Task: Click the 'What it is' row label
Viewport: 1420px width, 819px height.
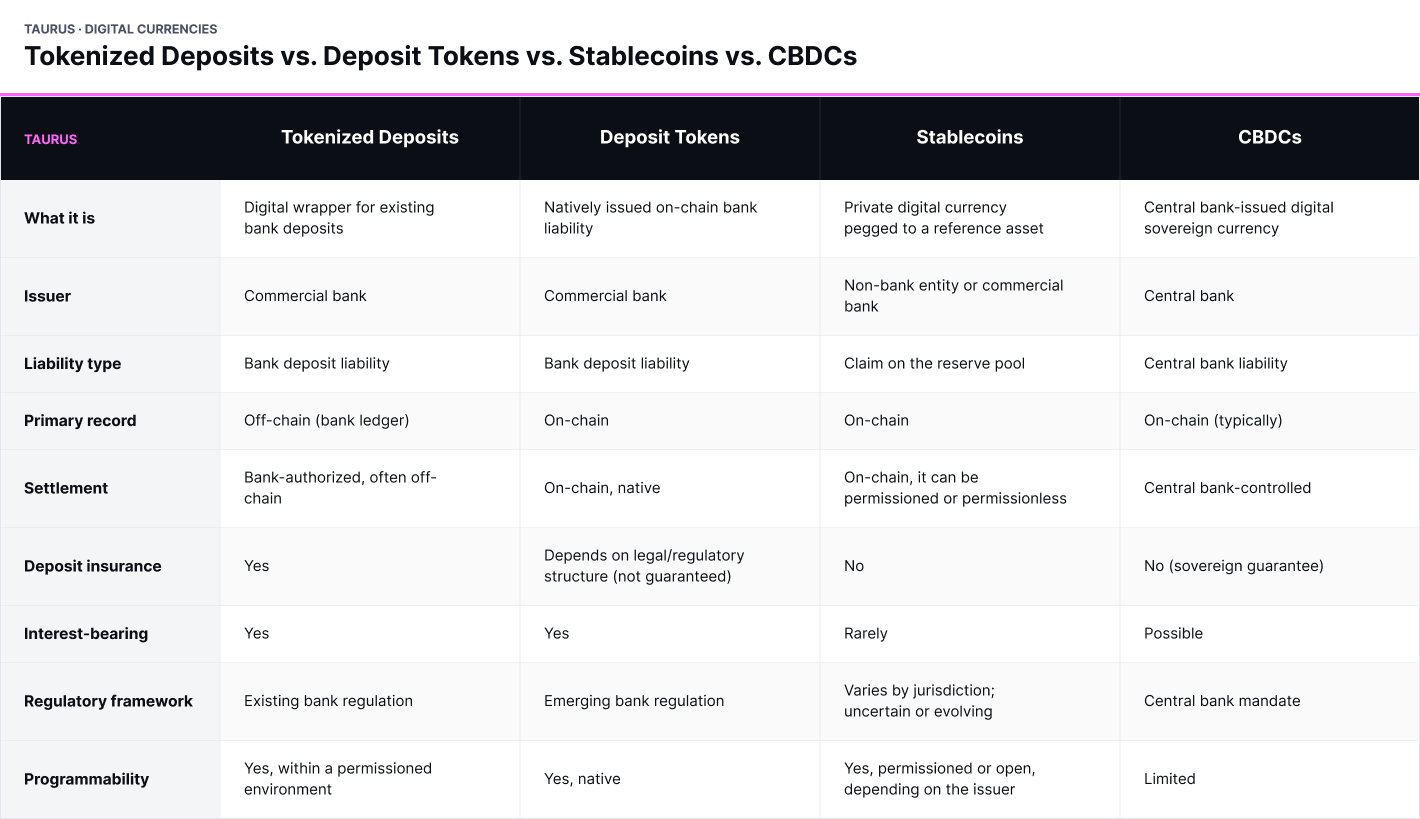Action: 59,218
